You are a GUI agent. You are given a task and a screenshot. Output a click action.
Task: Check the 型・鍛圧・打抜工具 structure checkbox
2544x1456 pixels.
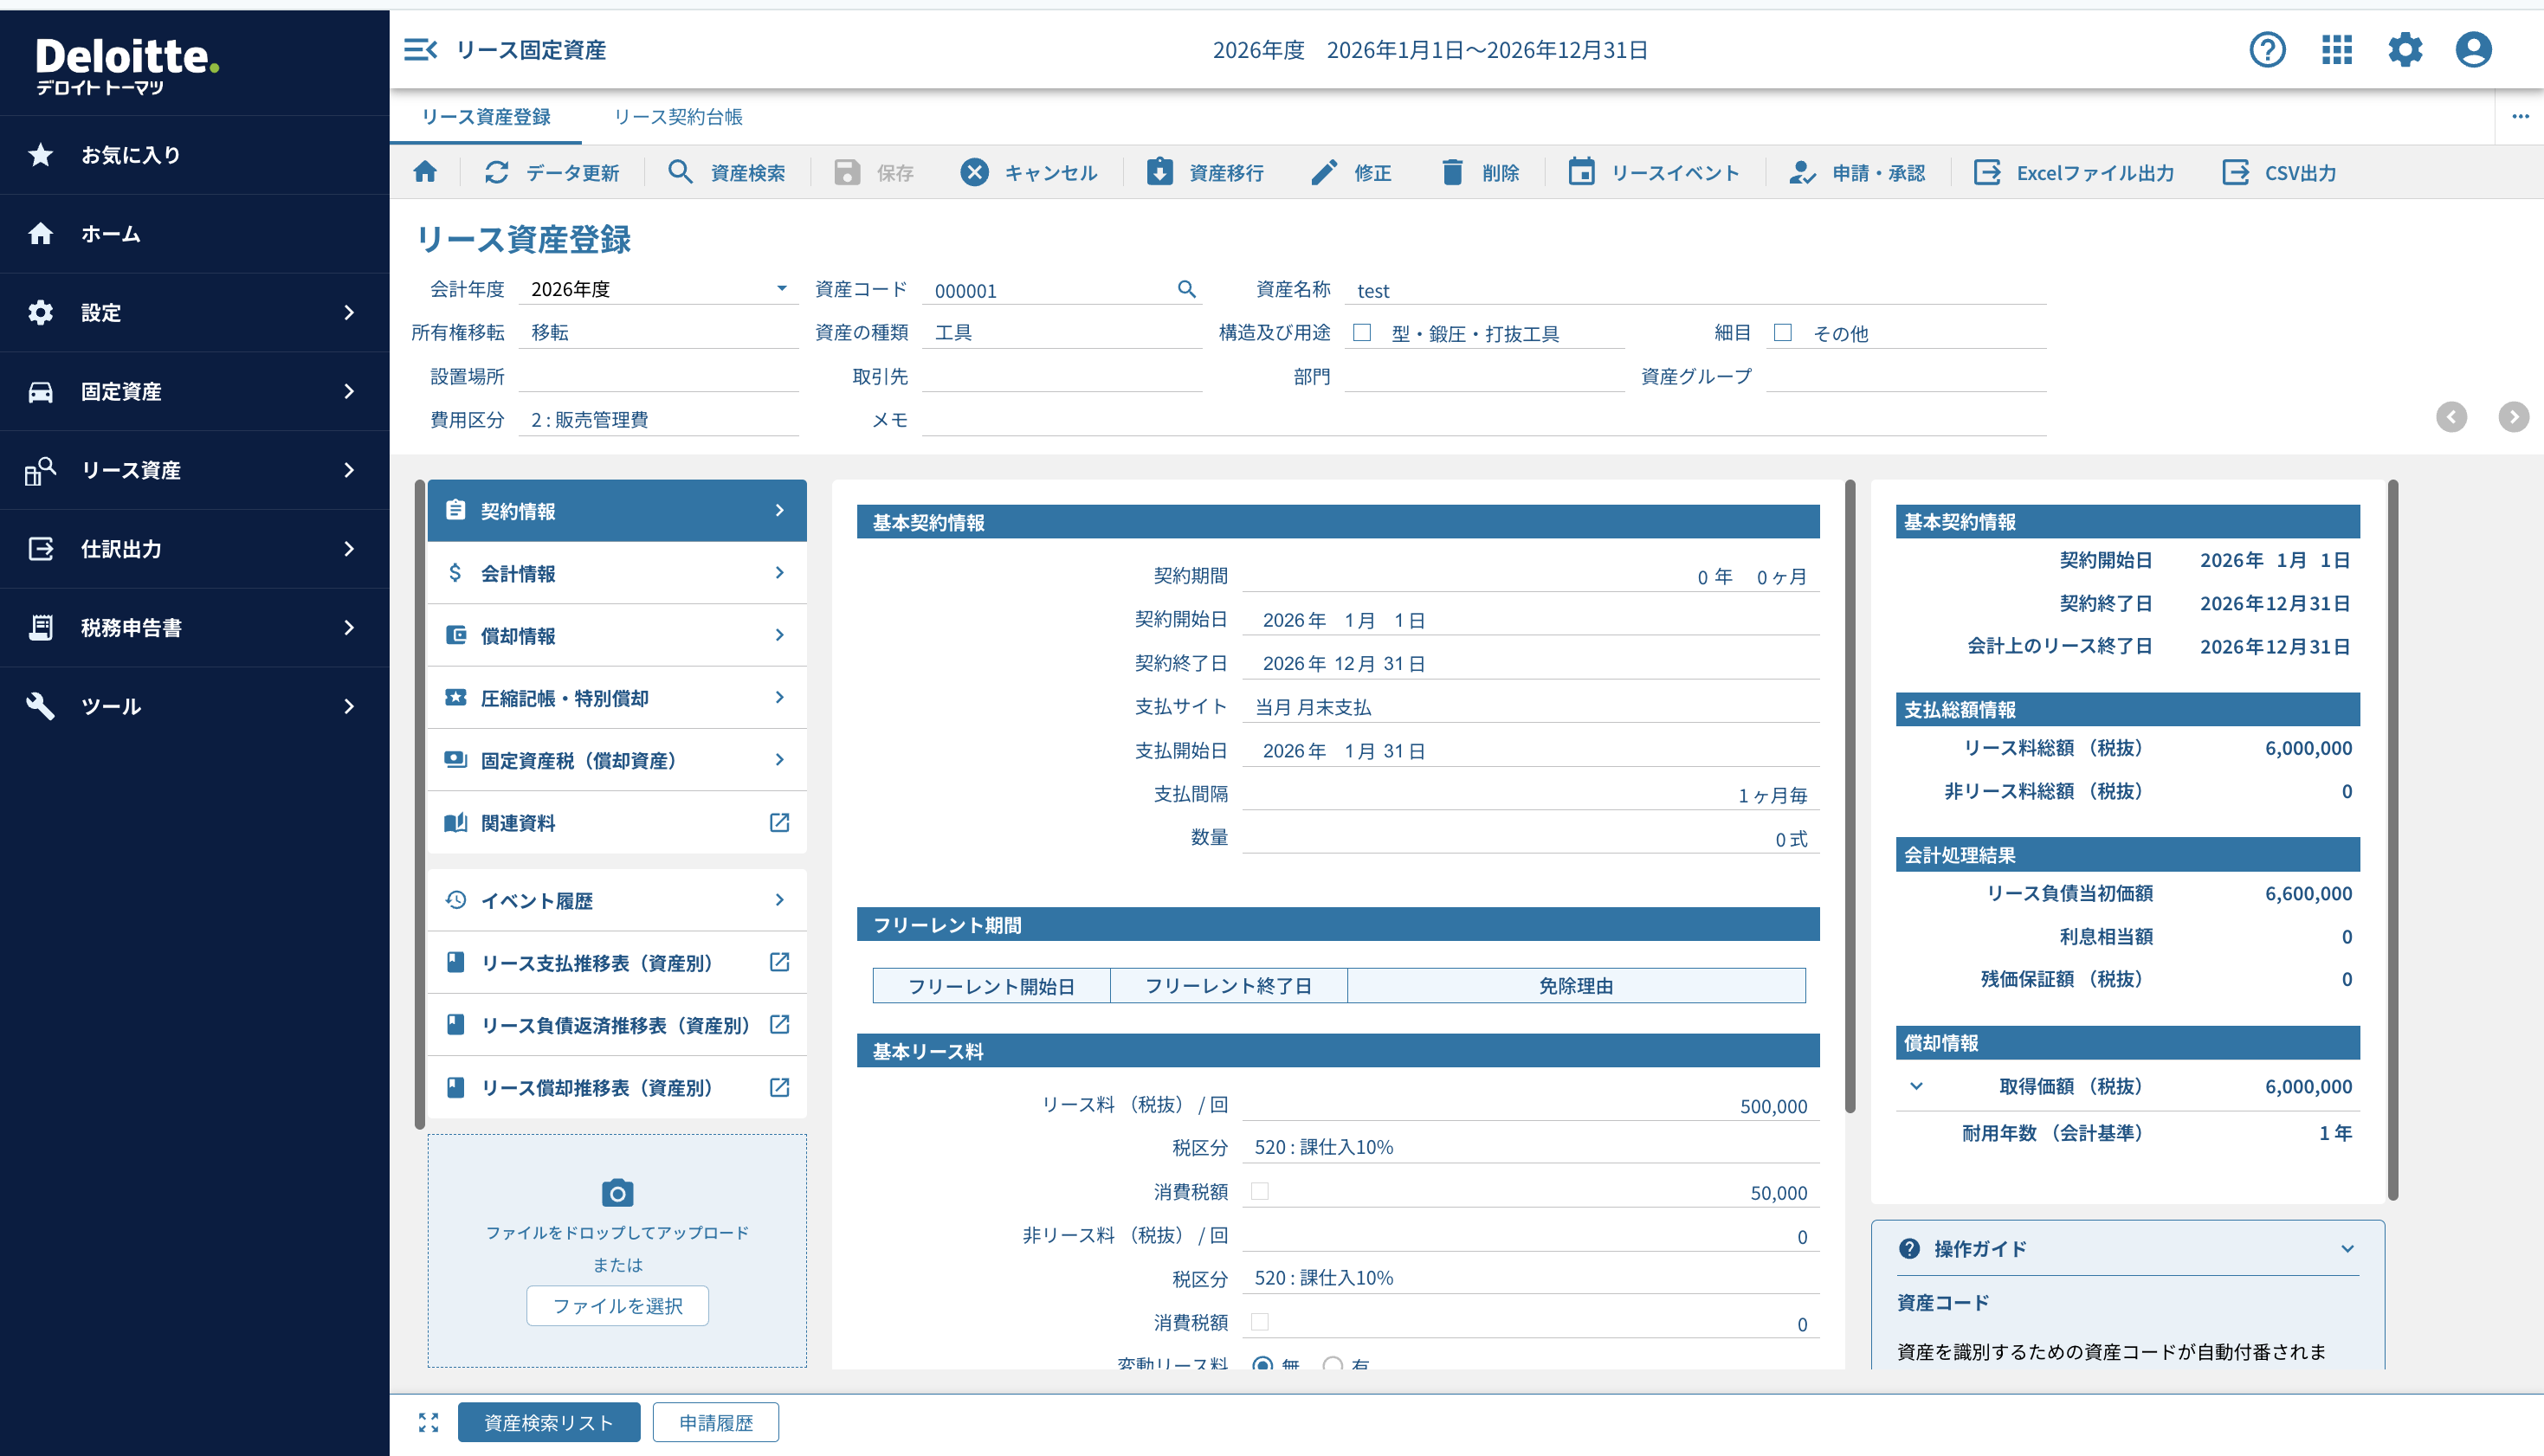(x=1361, y=332)
